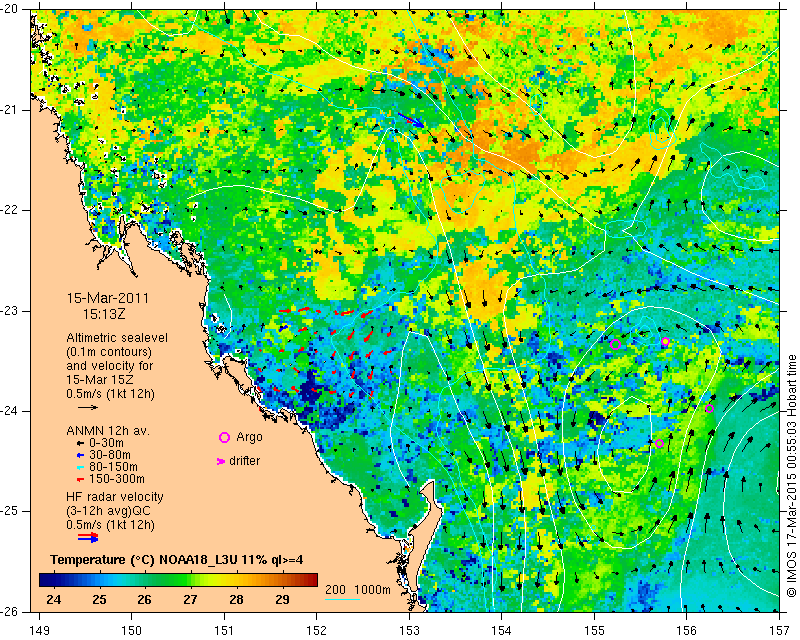The width and height of the screenshot is (800, 640).
Task: Select the Argo float circle near 156.2E 24S
Action: coord(709,408)
